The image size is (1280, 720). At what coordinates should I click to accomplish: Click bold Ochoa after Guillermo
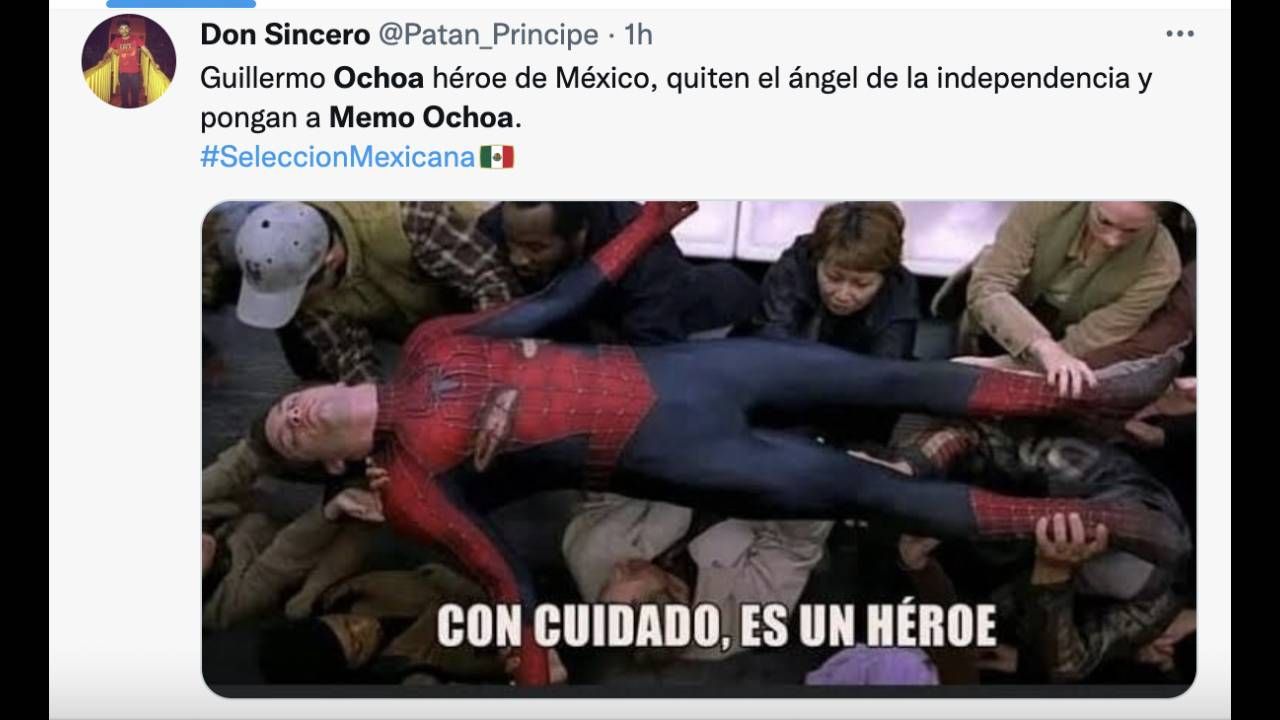coord(378,78)
